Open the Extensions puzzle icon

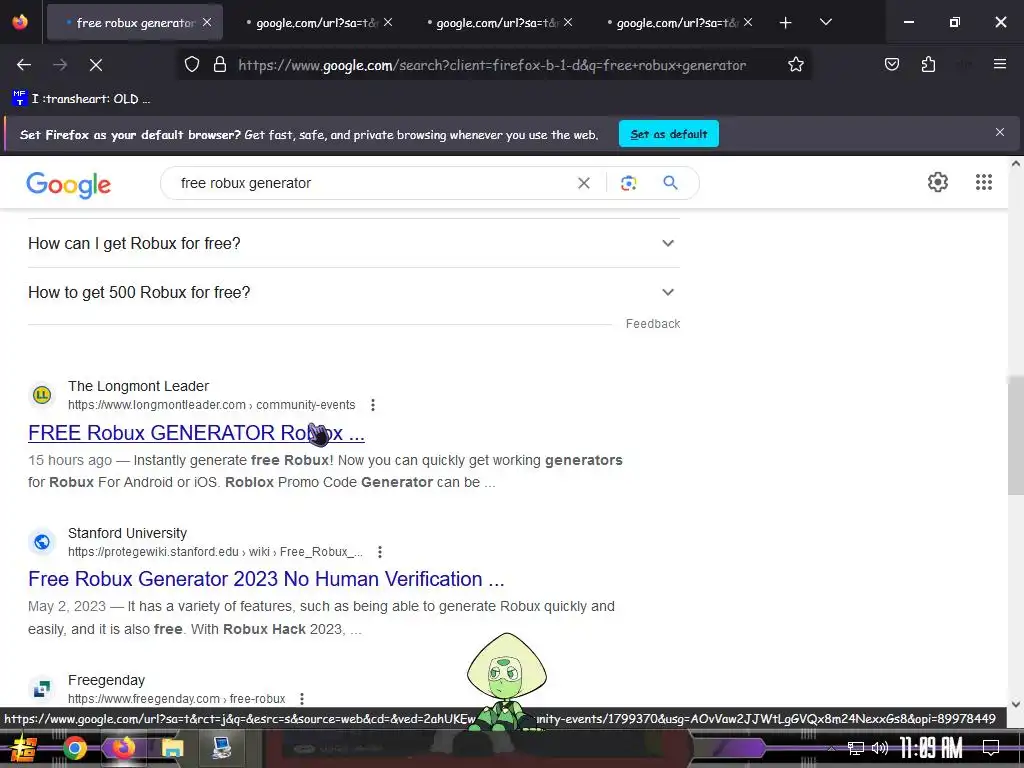[928, 64]
